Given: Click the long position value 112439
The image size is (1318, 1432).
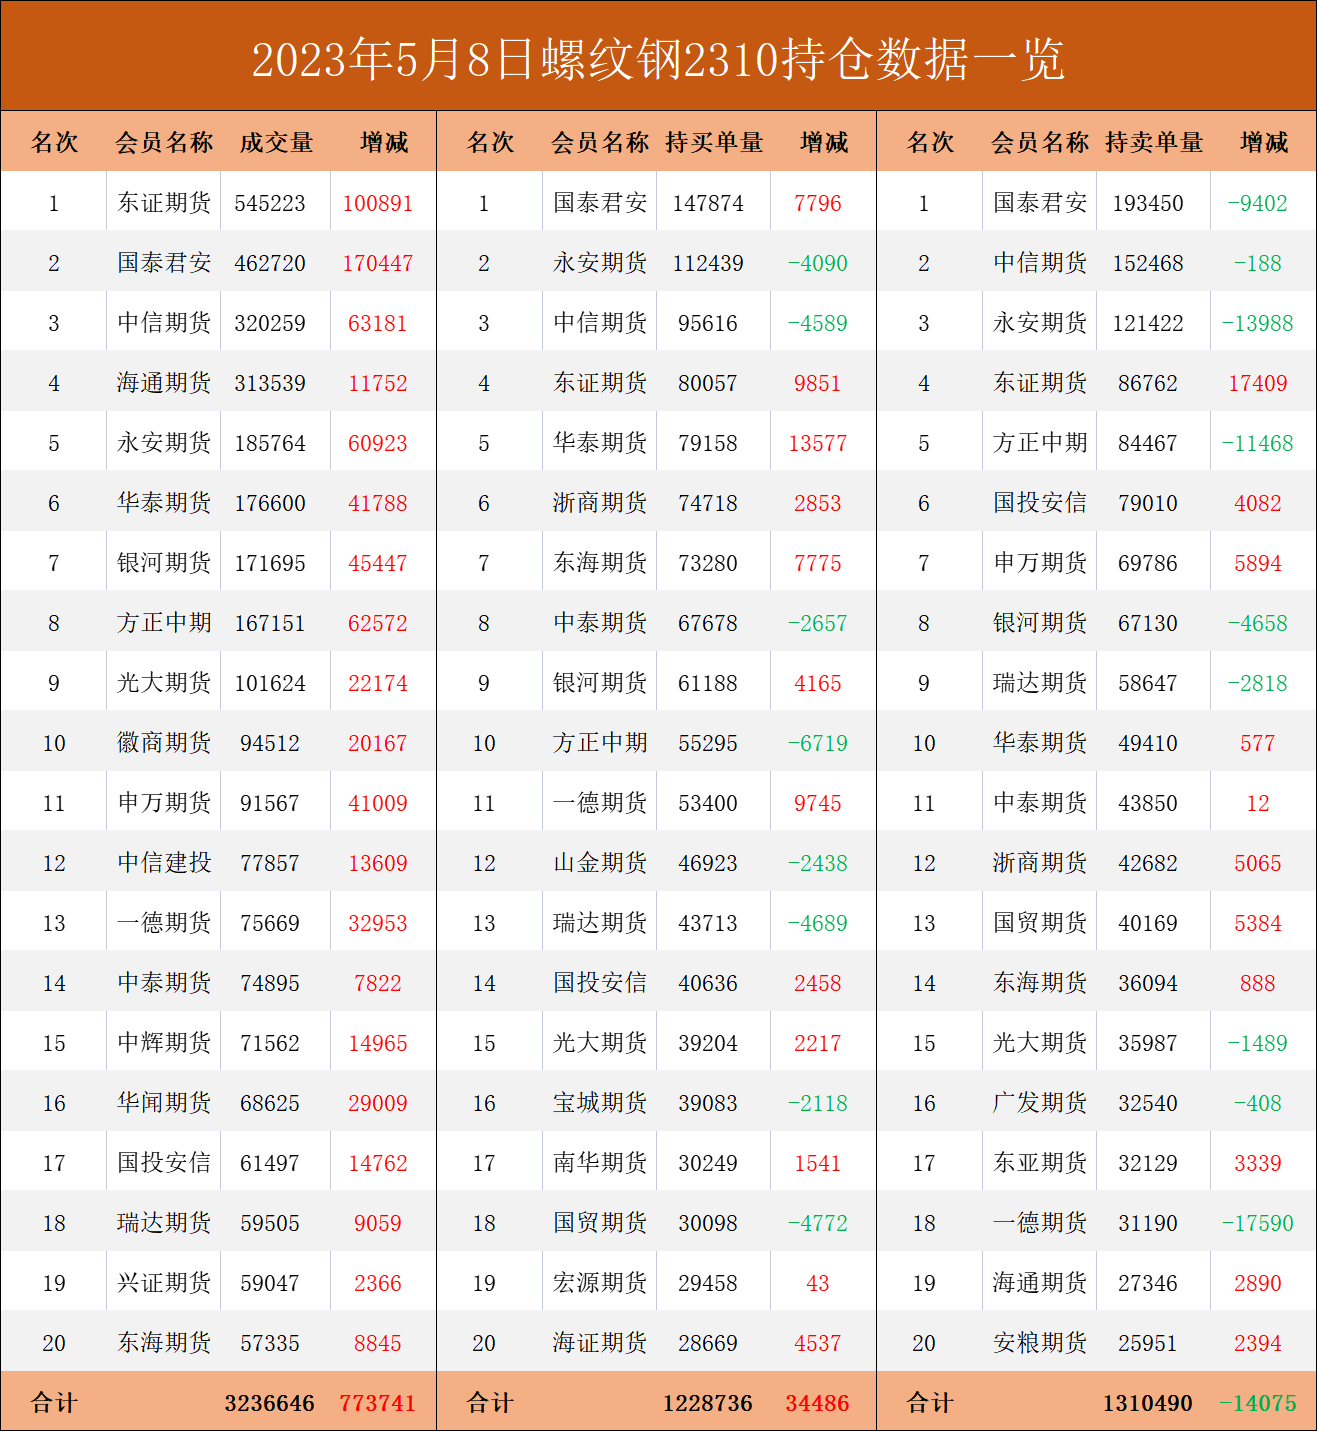Looking at the screenshot, I should (x=708, y=263).
